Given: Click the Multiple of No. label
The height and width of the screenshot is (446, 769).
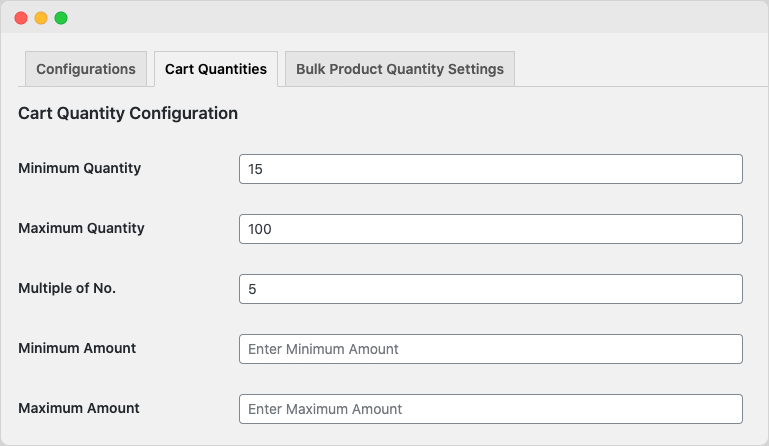Looking at the screenshot, I should [67, 288].
